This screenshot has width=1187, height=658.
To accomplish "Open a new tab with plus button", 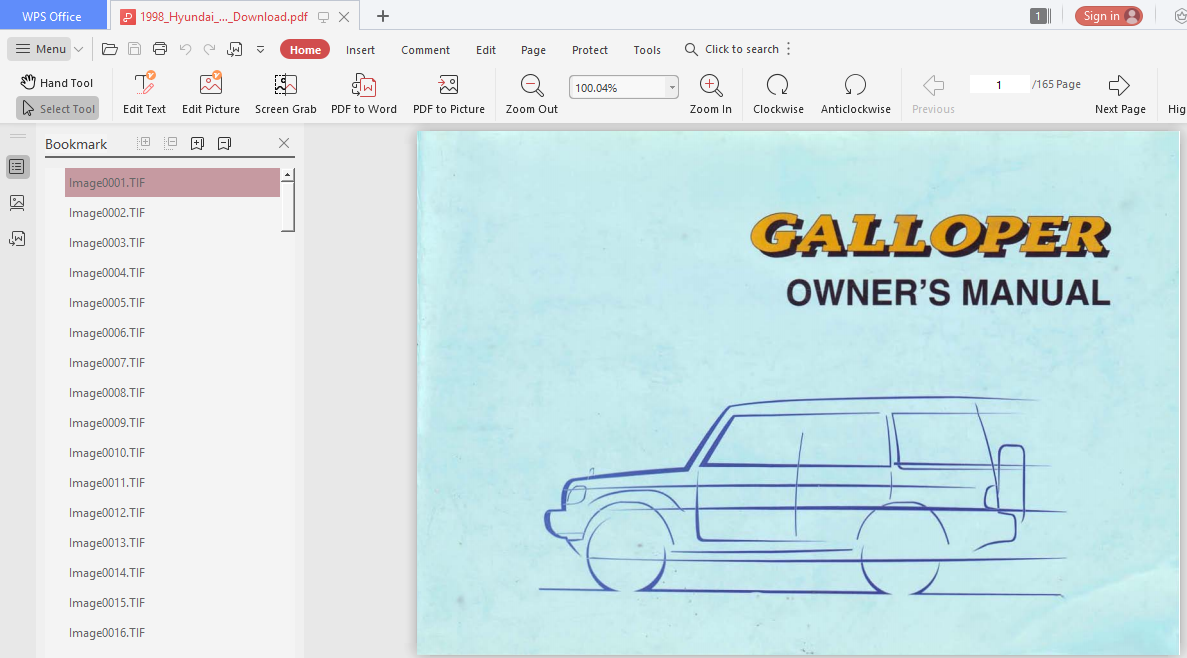I will (x=383, y=16).
